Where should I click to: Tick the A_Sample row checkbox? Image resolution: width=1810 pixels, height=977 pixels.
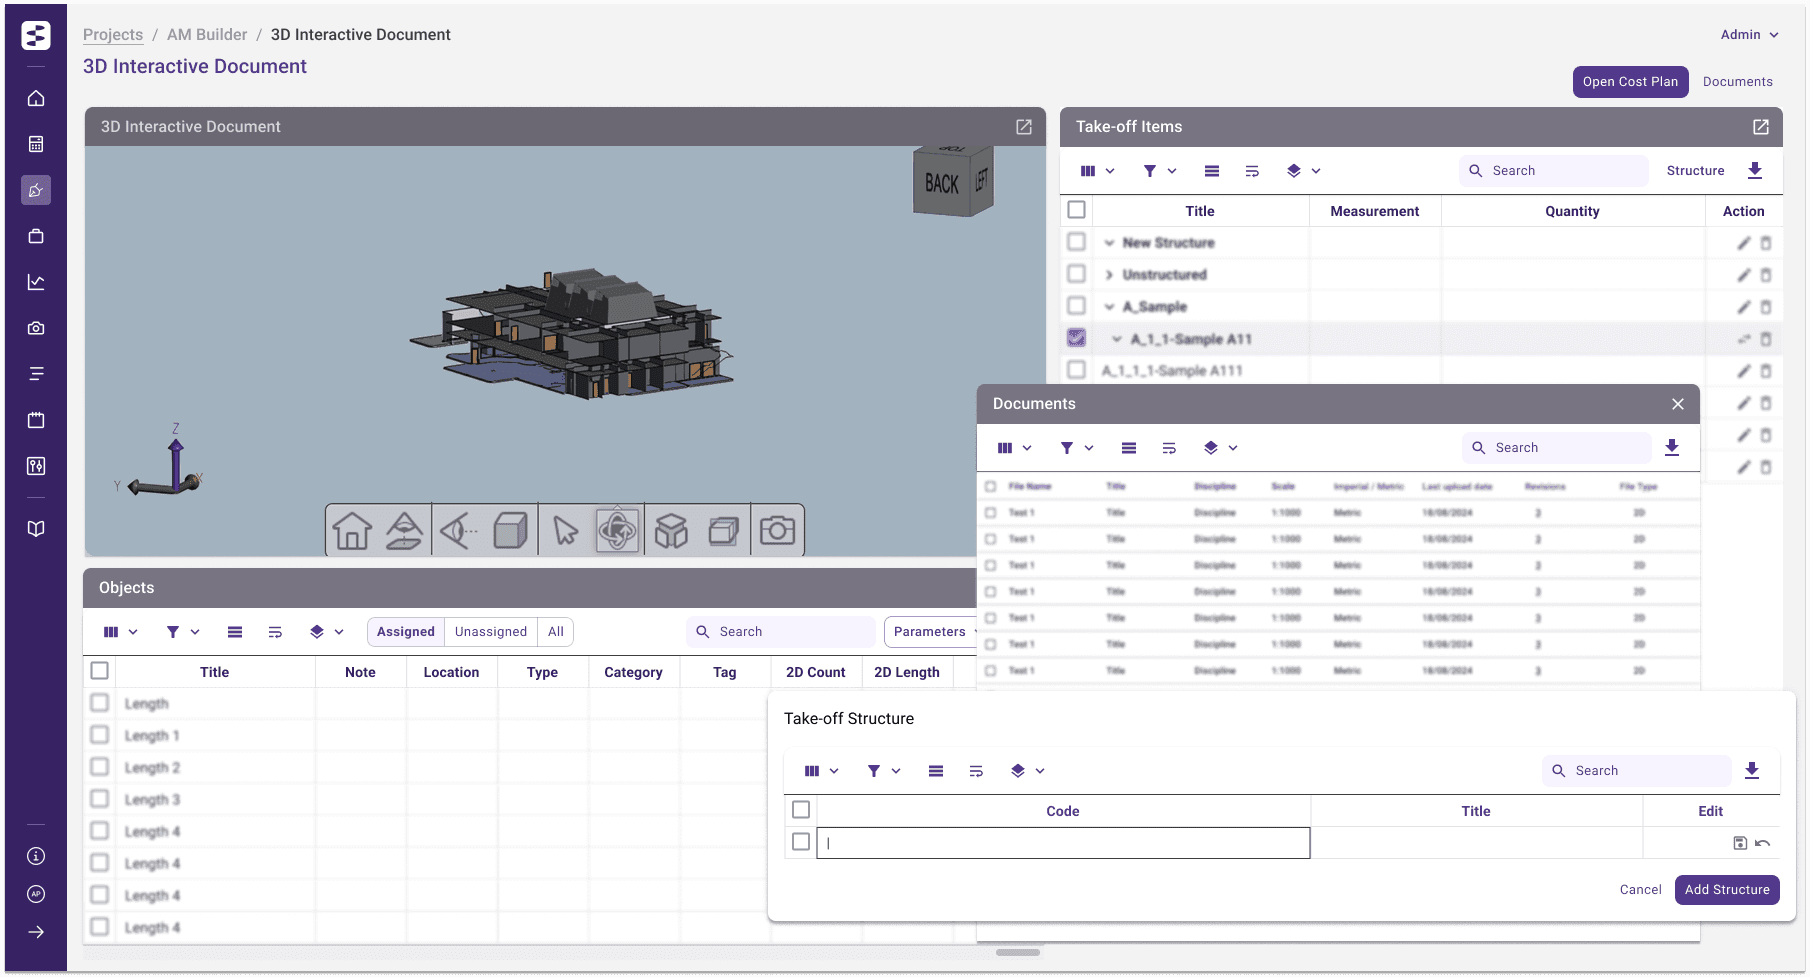point(1076,306)
